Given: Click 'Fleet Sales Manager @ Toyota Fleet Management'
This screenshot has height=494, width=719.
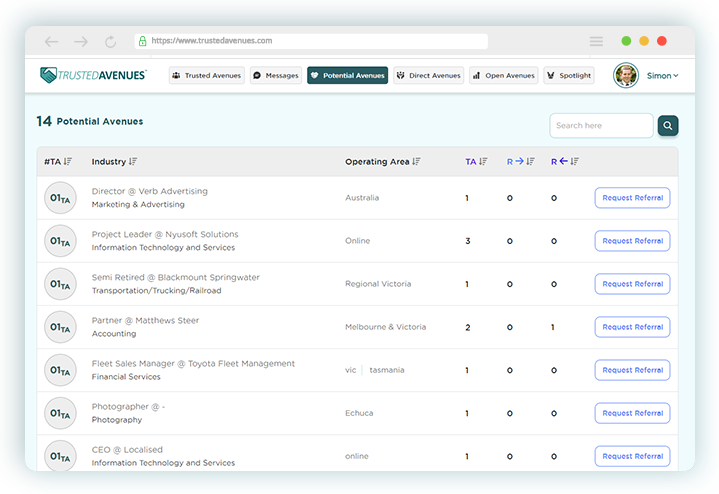Looking at the screenshot, I should [193, 364].
